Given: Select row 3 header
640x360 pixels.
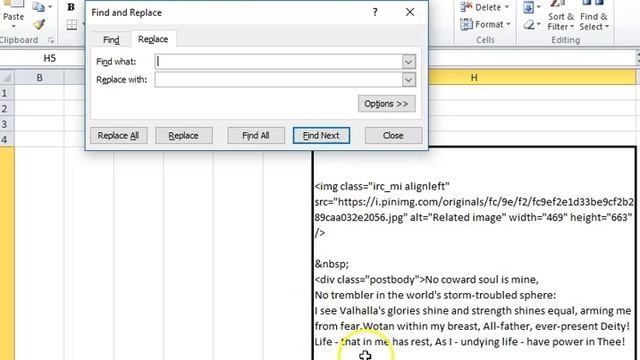Looking at the screenshot, I should (7, 124).
